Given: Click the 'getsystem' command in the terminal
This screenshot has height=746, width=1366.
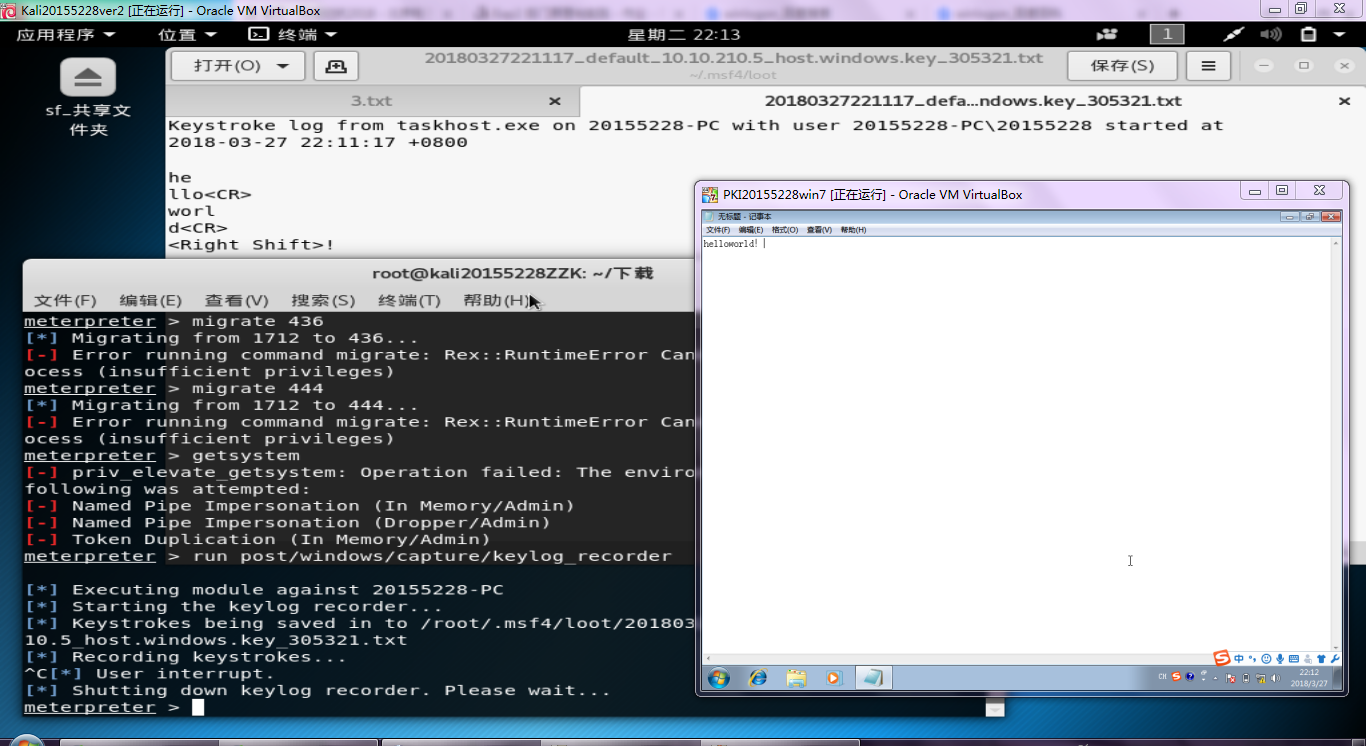Looking at the screenshot, I should (x=245, y=455).
